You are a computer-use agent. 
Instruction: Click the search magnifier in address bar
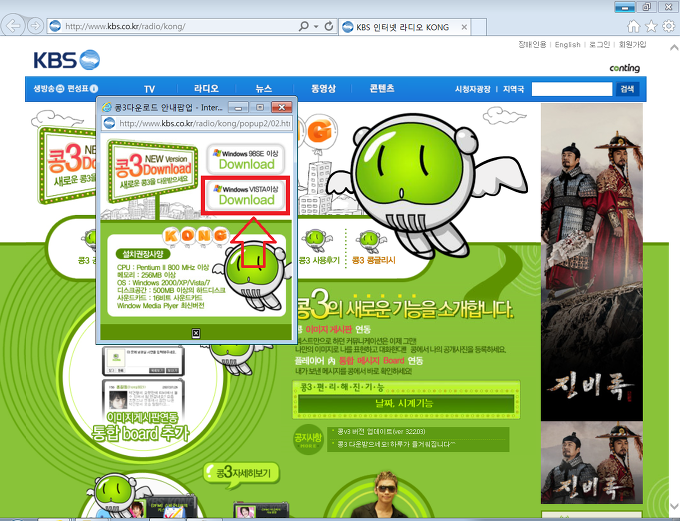tap(304, 26)
